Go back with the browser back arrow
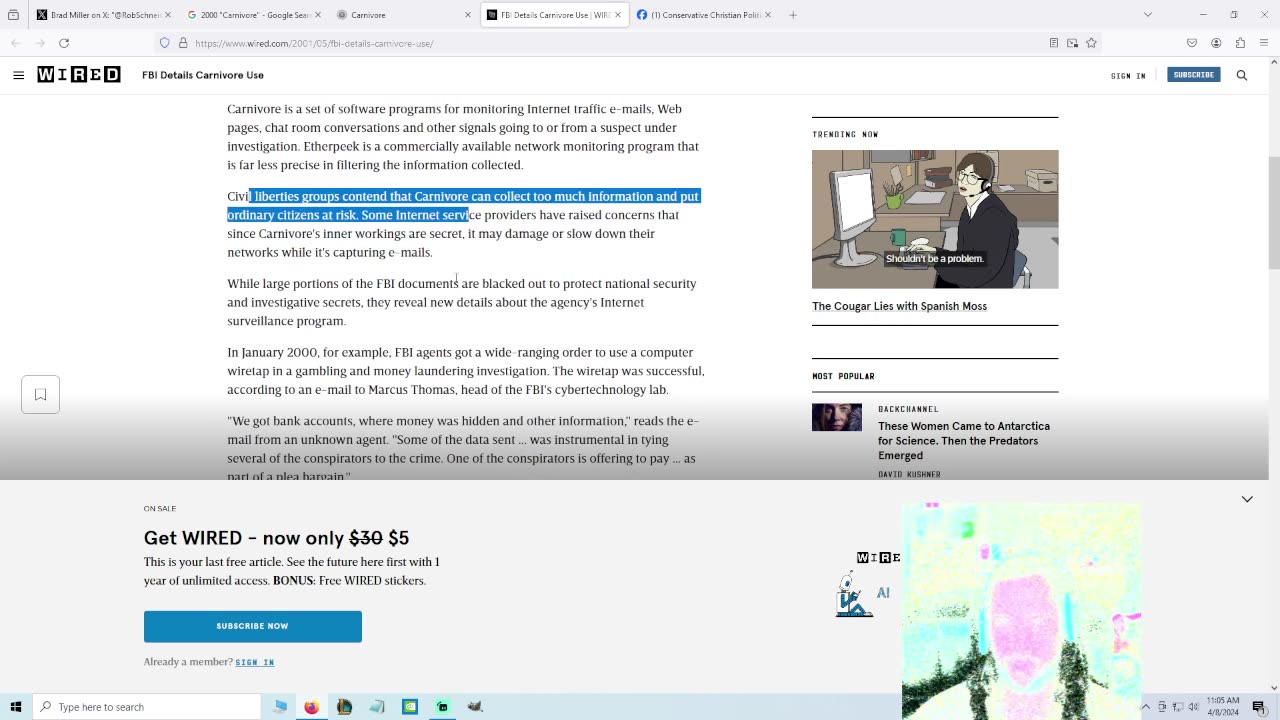The image size is (1280, 720). tap(15, 43)
